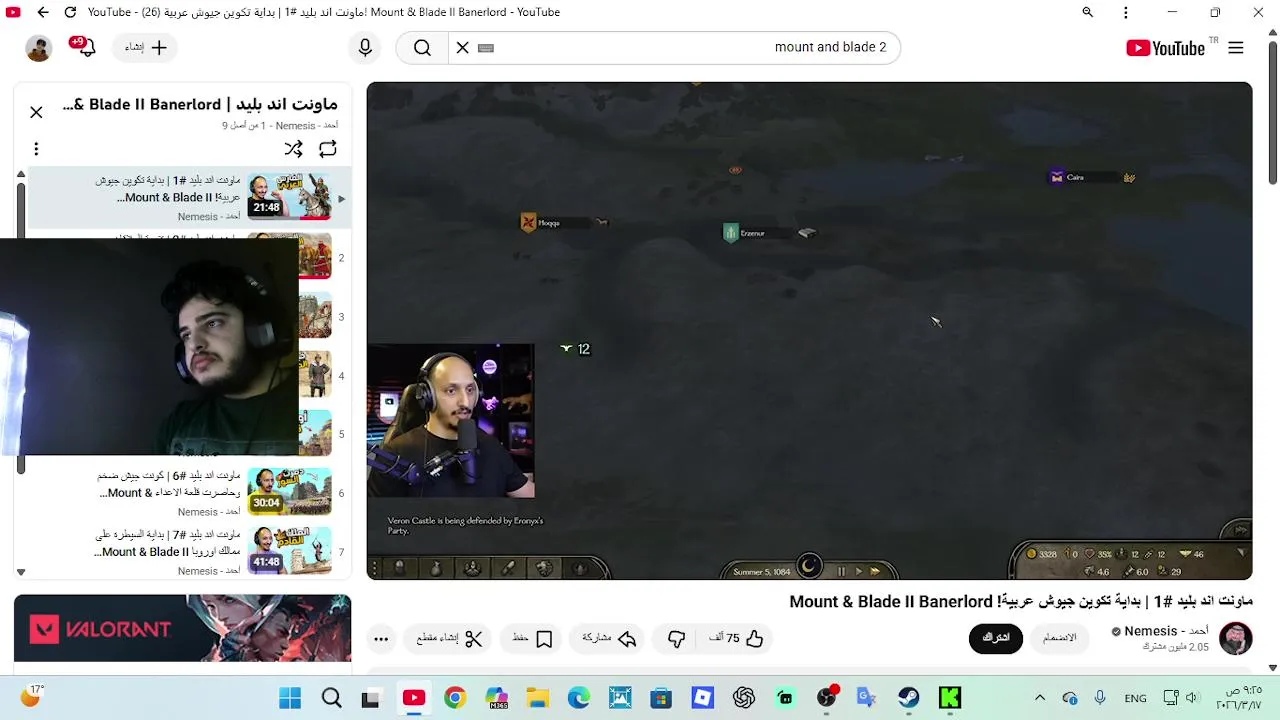Open Google Chrome from taskbar
This screenshot has height=720, width=1280.
[455, 698]
